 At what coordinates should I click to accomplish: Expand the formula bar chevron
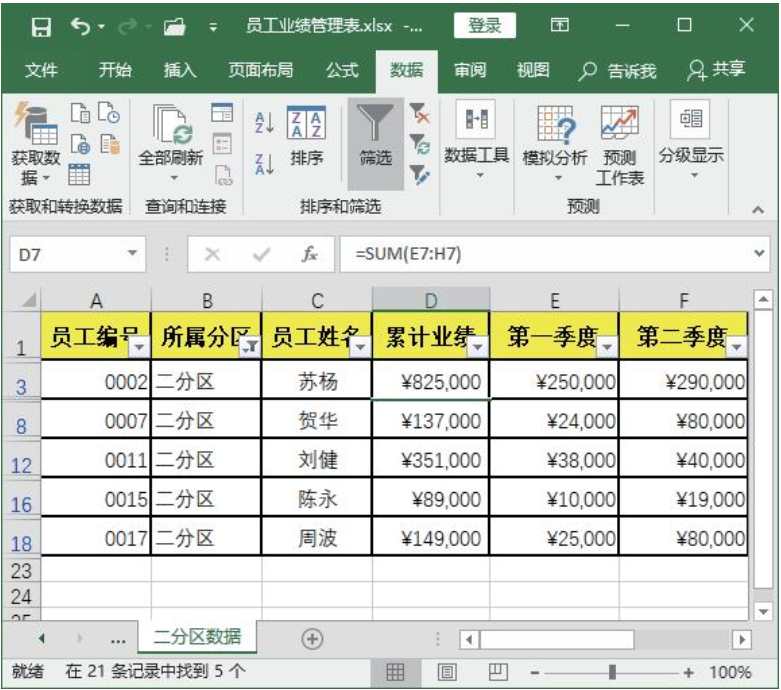pos(759,254)
